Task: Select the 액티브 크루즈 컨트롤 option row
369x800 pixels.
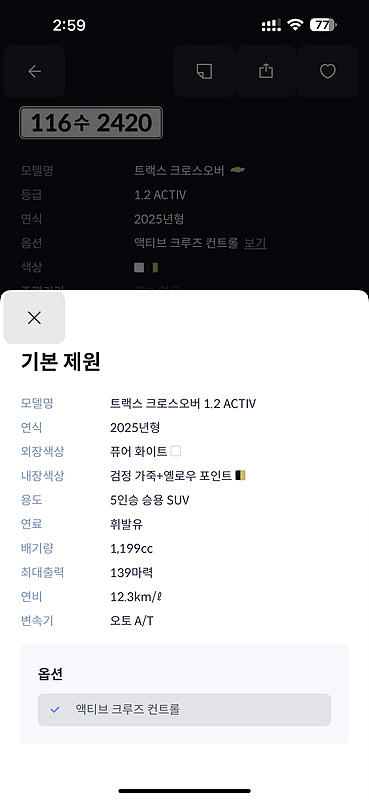Action: coord(184,709)
